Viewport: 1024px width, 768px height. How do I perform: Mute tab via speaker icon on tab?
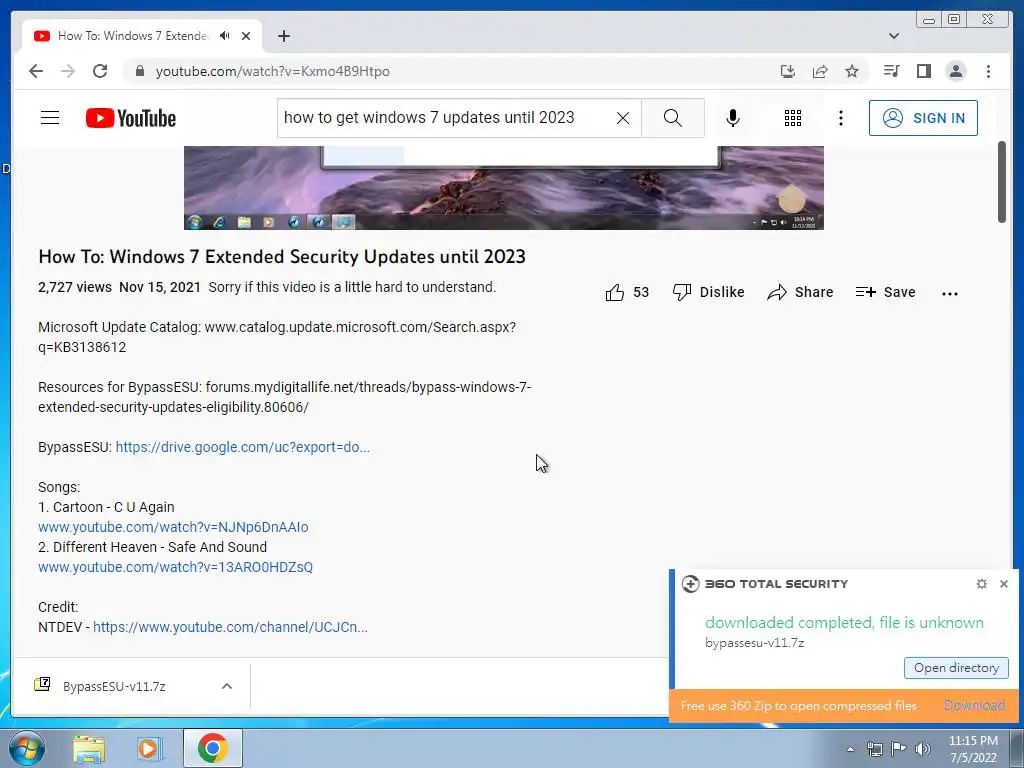tap(225, 36)
